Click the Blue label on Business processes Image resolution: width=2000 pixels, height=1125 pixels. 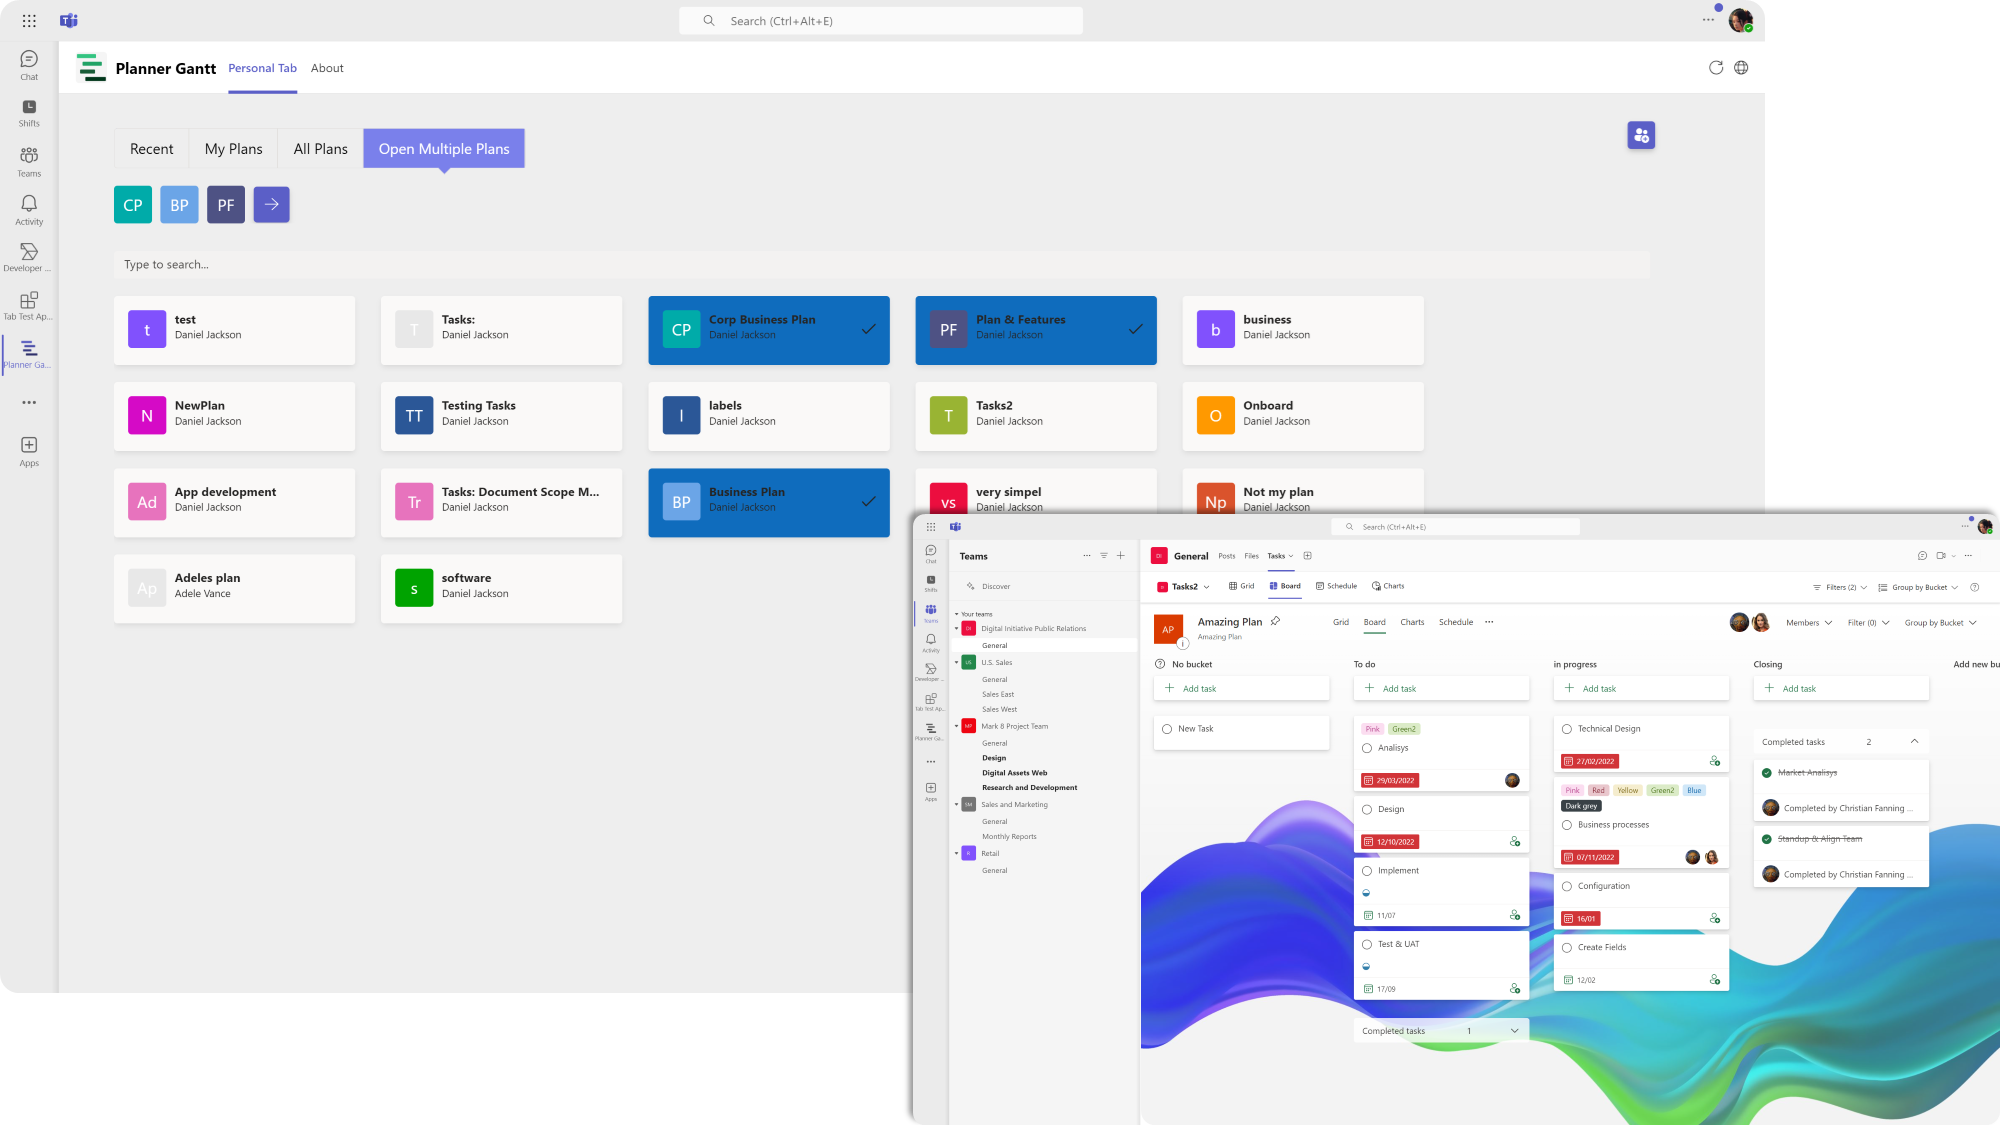[x=1694, y=790]
